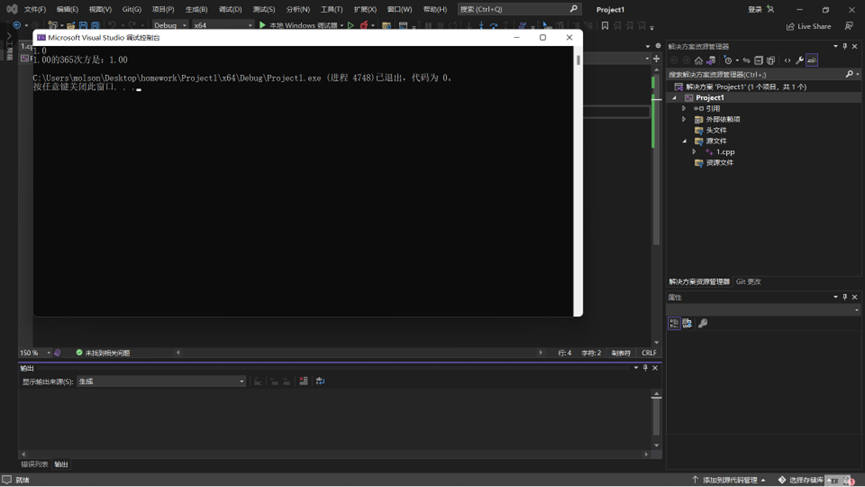Select the 头文件 folder row
Image resolution: width=865 pixels, height=487 pixels.
click(764, 130)
